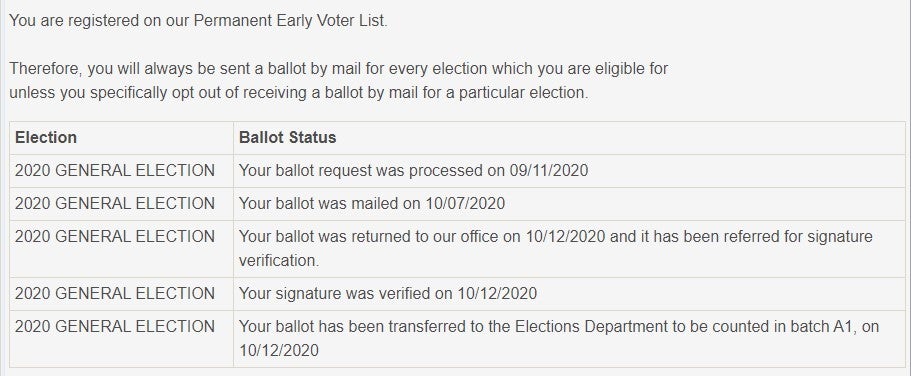Viewport: 911px width, 376px height.
Task: Click the 'unless you specifically opt out' line
Action: pos(299,93)
